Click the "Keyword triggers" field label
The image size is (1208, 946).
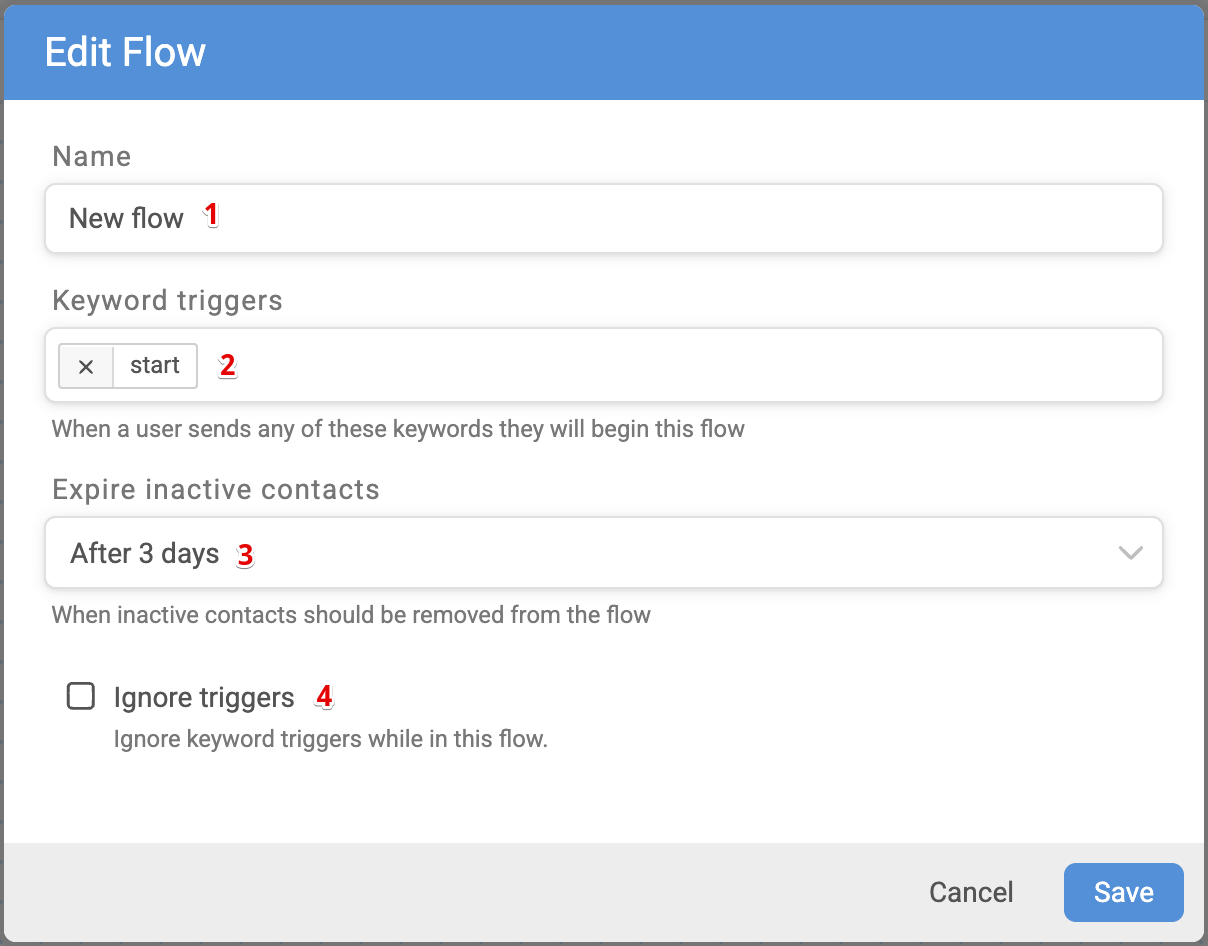coord(167,301)
